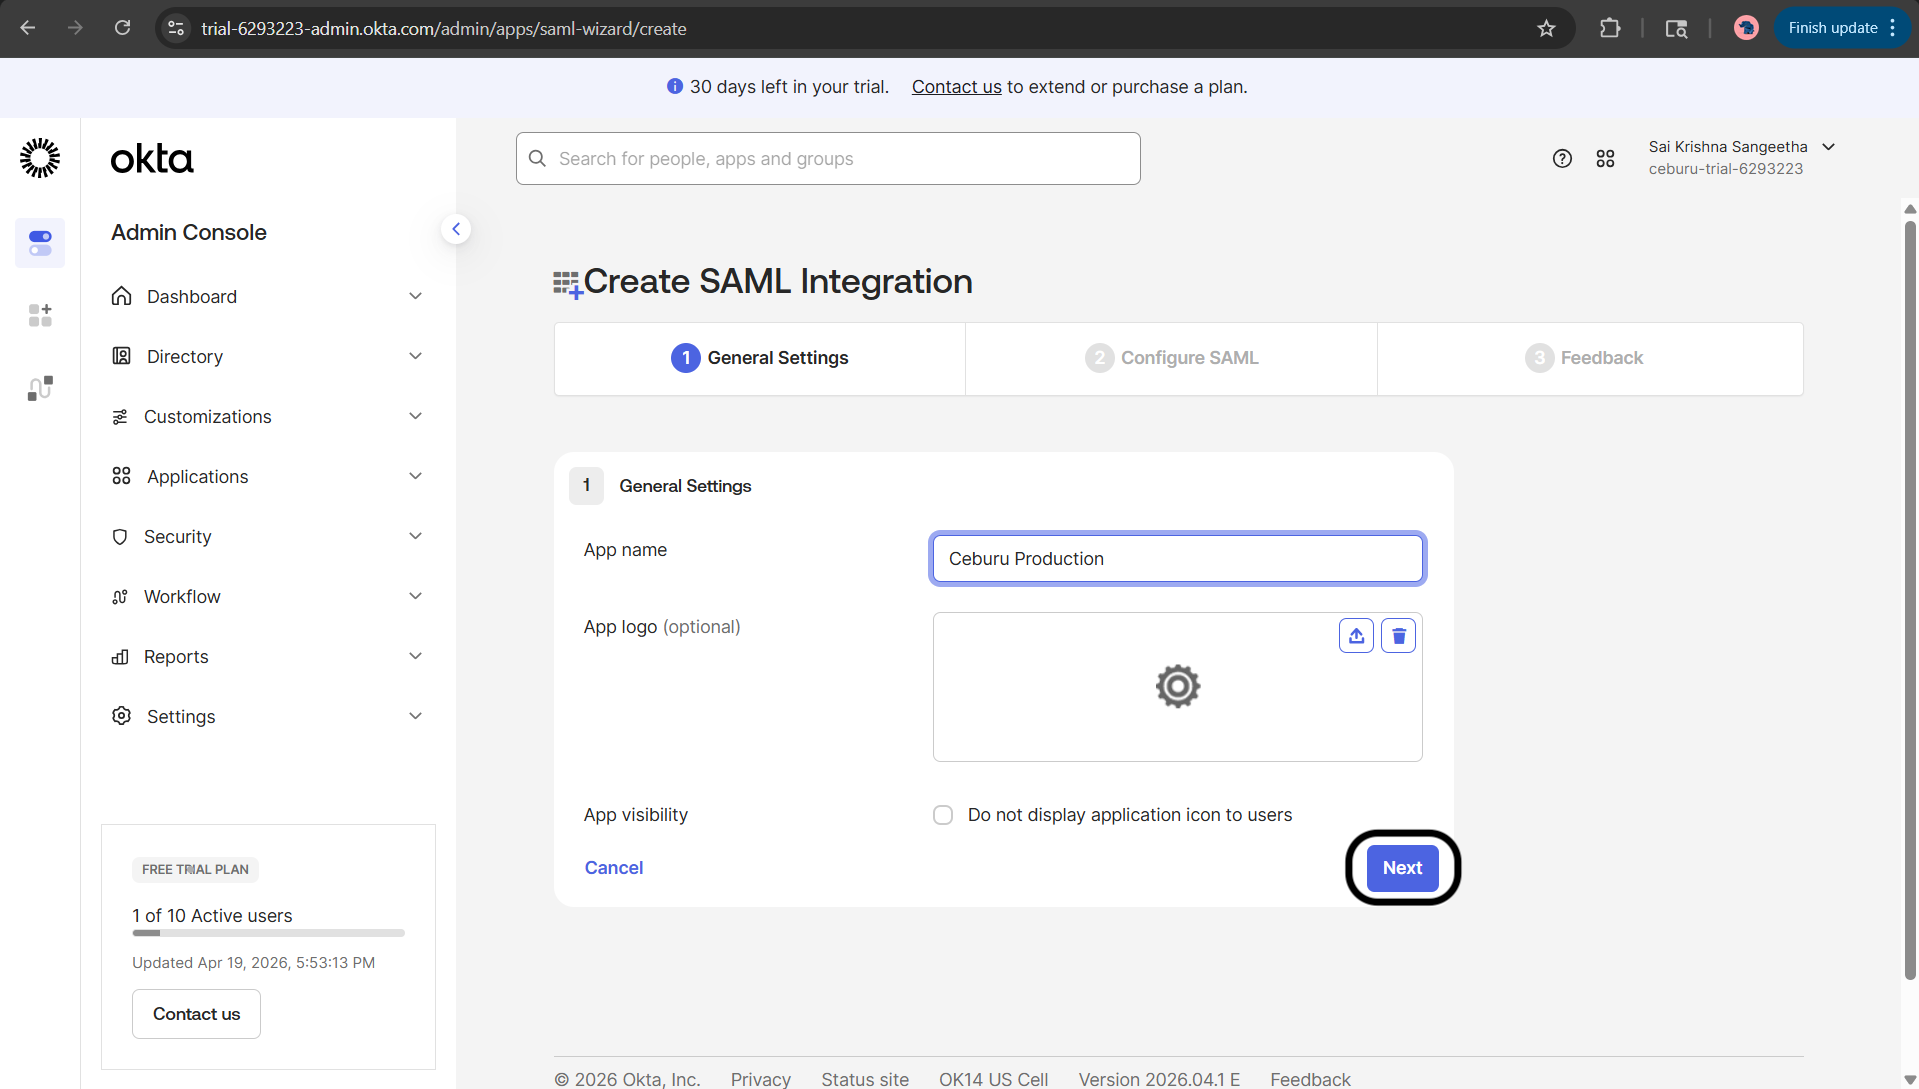The height and width of the screenshot is (1089, 1919).
Task: Click Contact us link in trial banner
Action: pyautogui.click(x=956, y=87)
